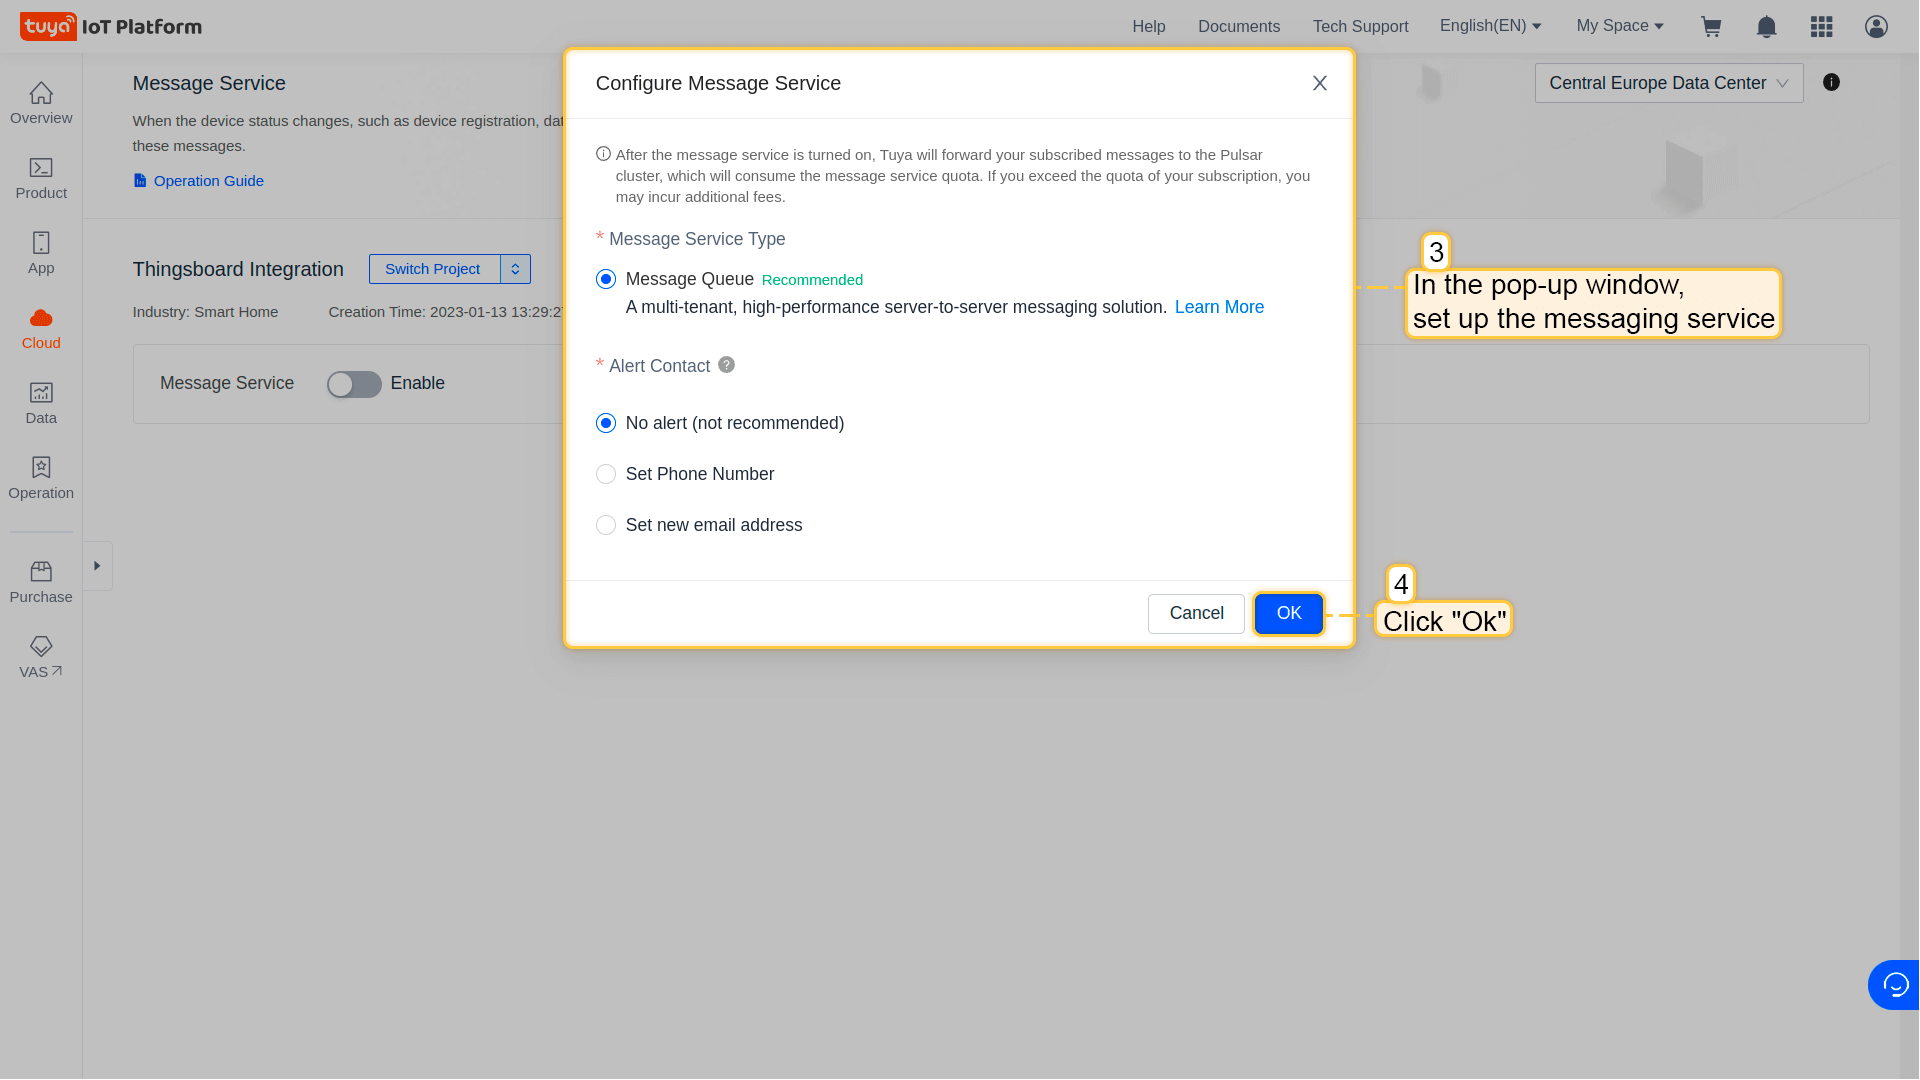Go to Overview in the sidebar

(41, 103)
